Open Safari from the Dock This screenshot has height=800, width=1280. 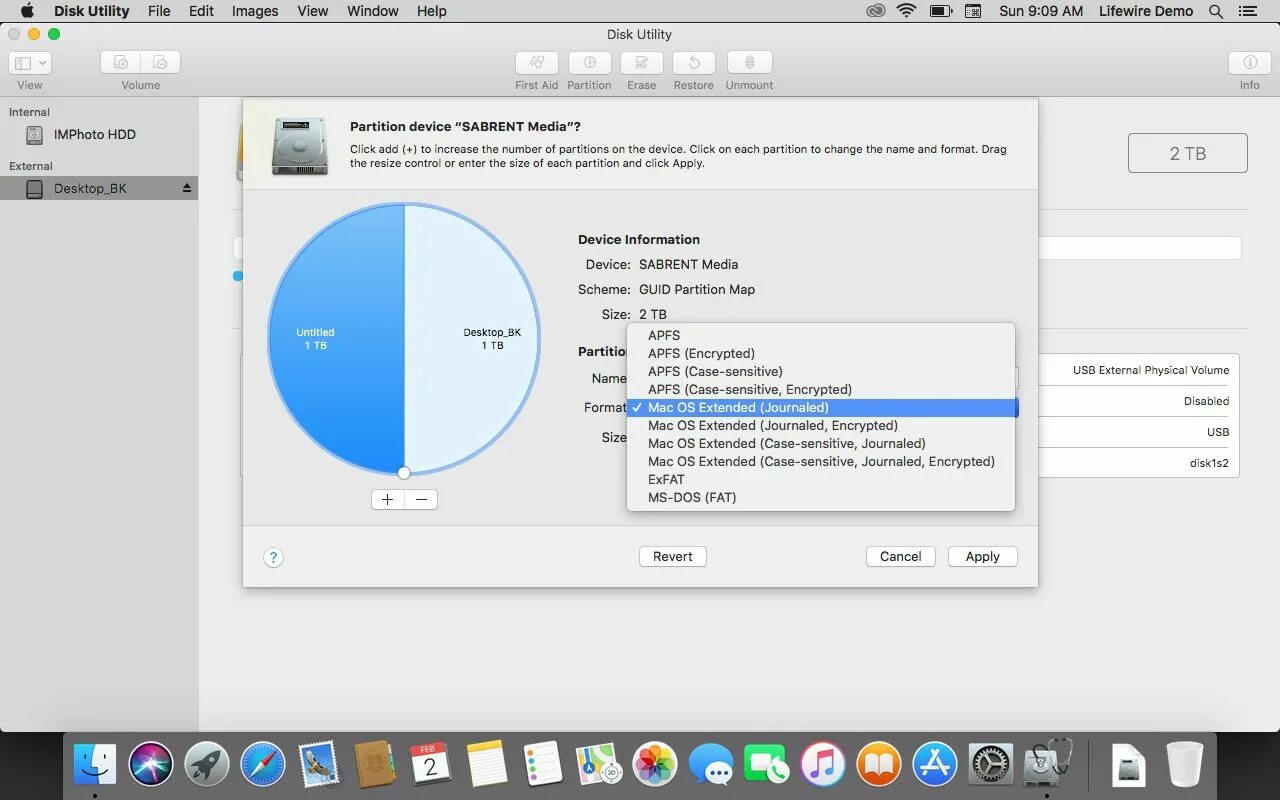click(263, 765)
